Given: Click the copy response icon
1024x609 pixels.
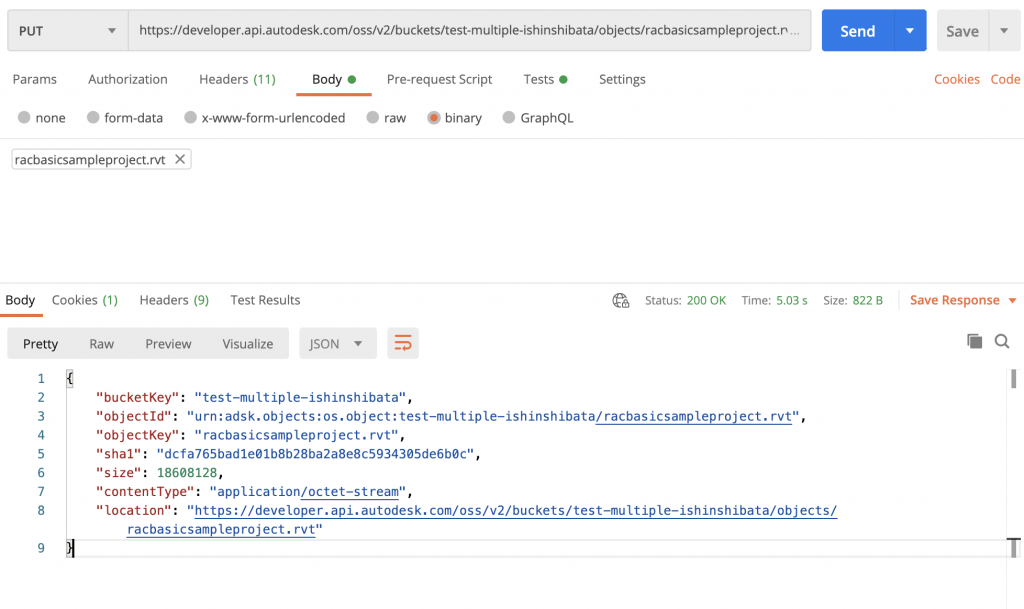Looking at the screenshot, I should point(974,342).
